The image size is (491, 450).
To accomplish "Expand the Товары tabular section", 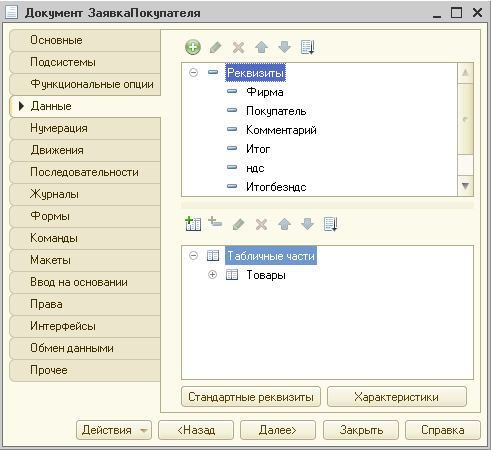I will click(x=212, y=275).
